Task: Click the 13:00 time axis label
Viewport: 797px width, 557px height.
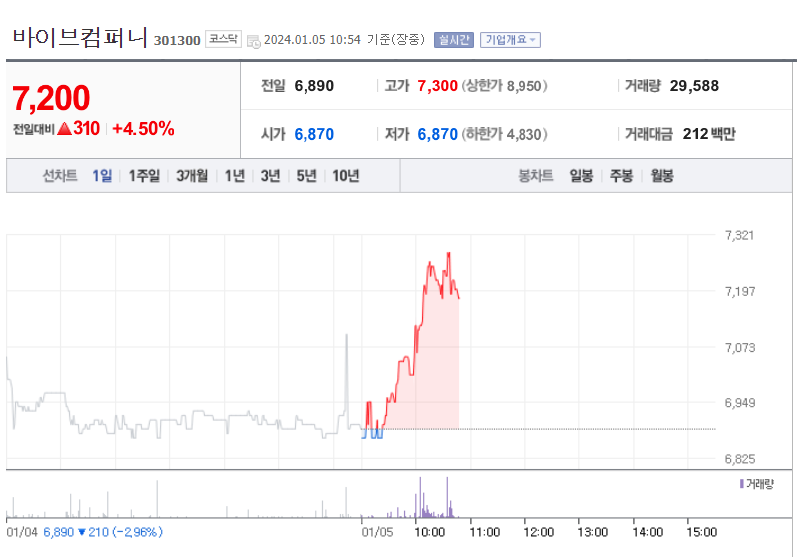Action: pyautogui.click(x=592, y=532)
